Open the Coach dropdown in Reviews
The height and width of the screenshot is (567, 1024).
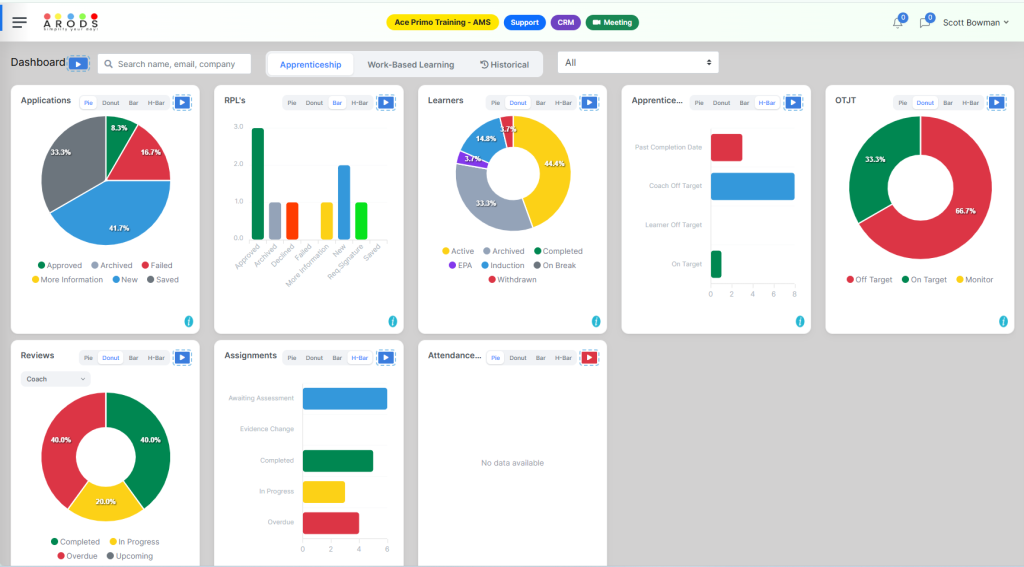[56, 379]
